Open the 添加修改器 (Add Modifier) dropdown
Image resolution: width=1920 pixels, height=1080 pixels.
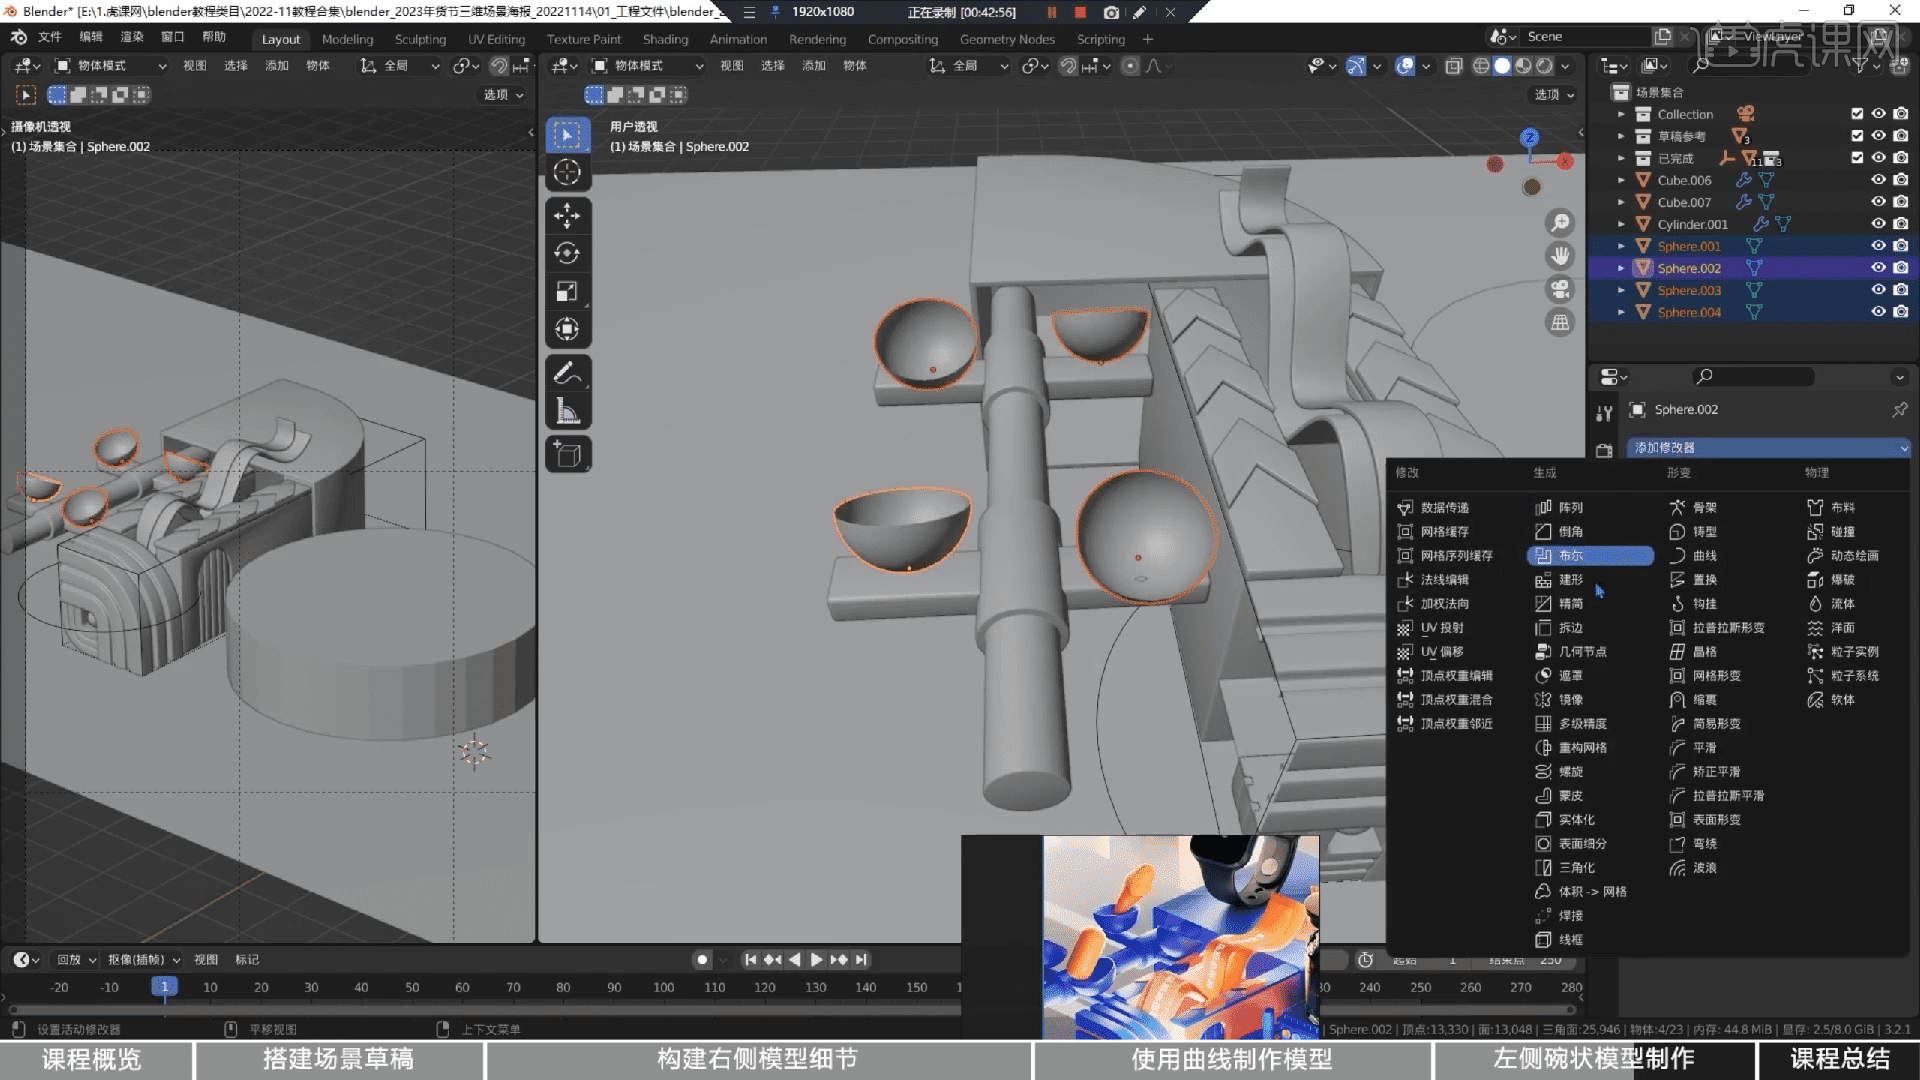click(x=1768, y=448)
